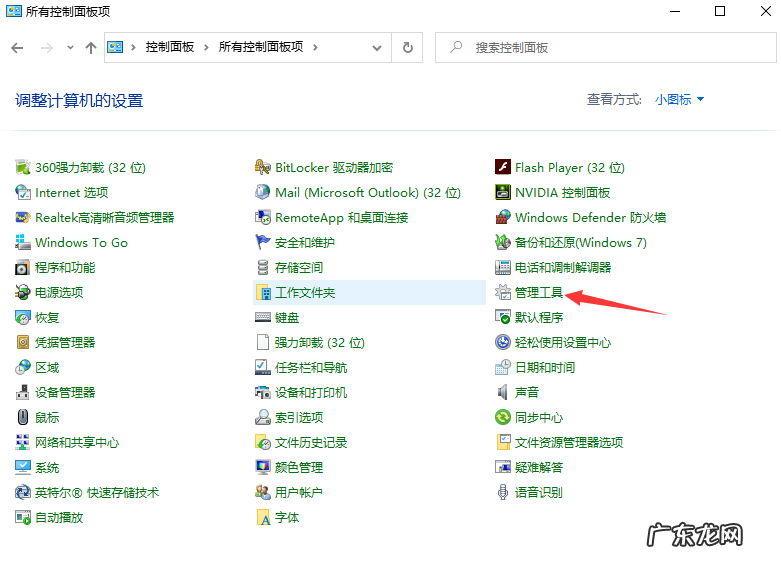
Task: Click the 字体 font icon
Action: (262, 517)
